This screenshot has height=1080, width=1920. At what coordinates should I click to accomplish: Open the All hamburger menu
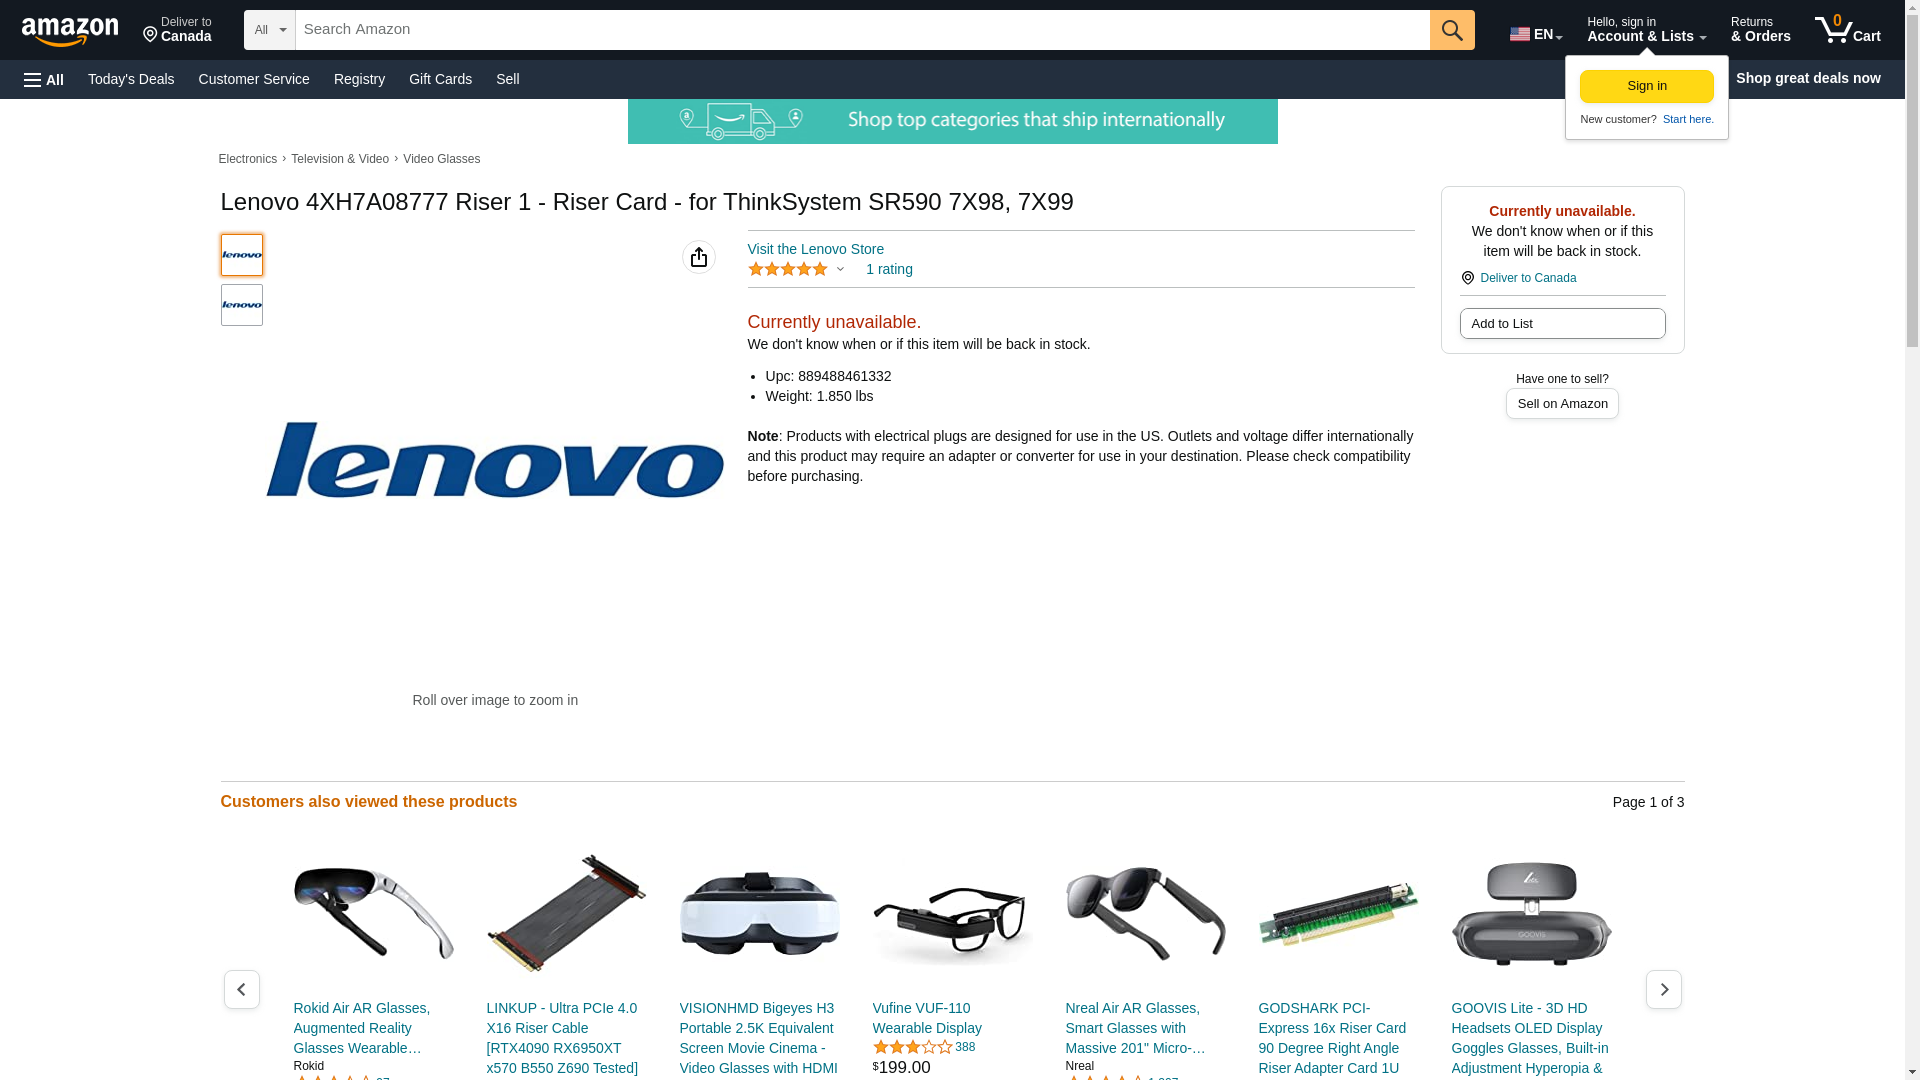coord(44,79)
